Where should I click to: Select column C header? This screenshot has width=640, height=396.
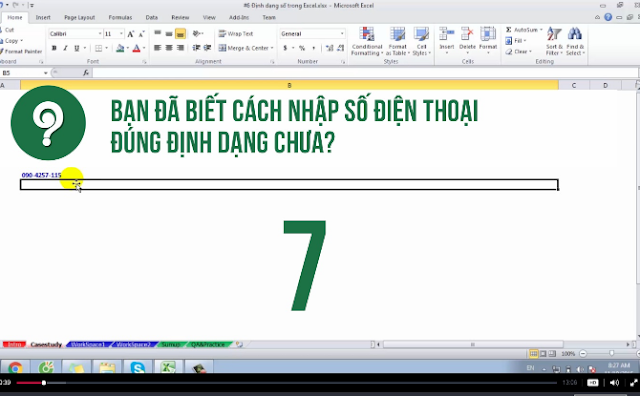[x=574, y=85]
